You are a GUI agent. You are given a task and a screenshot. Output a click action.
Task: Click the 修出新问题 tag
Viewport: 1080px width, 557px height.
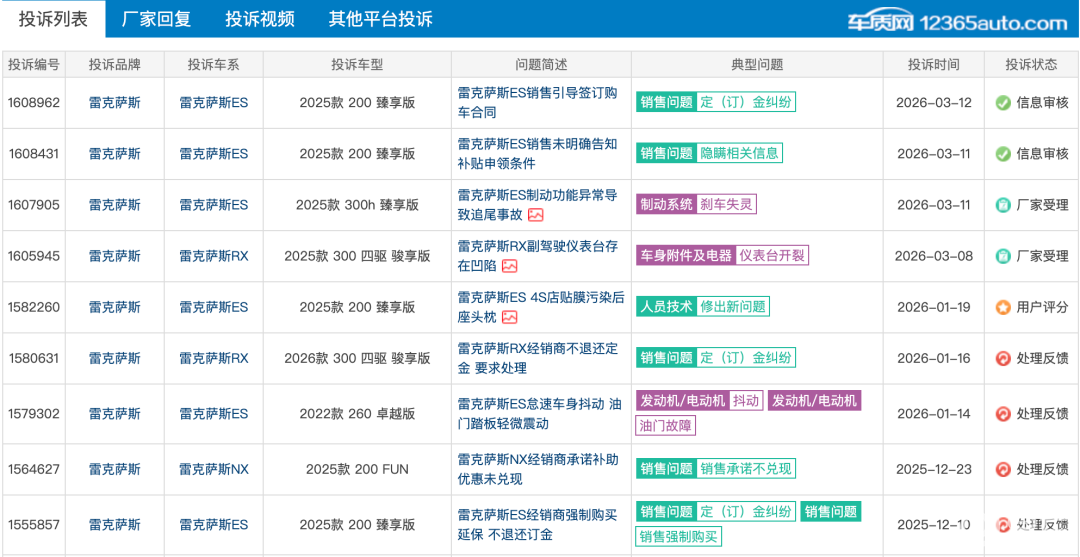pyautogui.click(x=733, y=307)
